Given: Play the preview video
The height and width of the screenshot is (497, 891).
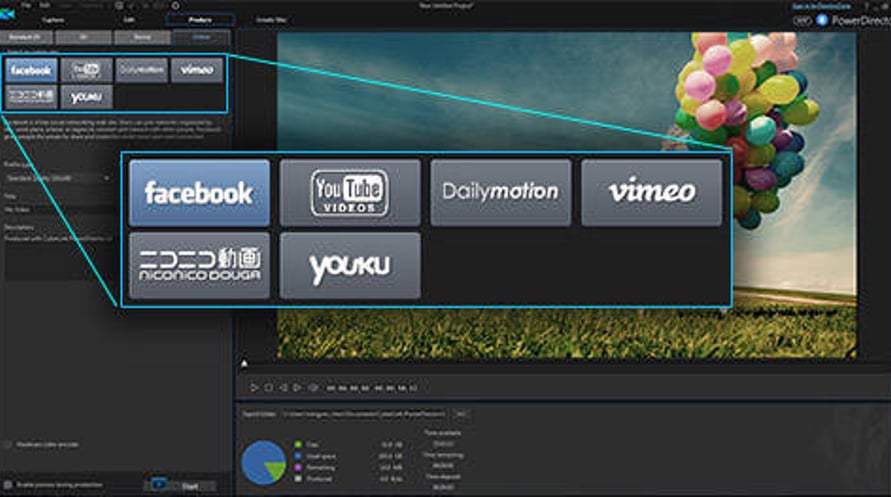Looking at the screenshot, I should pyautogui.click(x=254, y=388).
